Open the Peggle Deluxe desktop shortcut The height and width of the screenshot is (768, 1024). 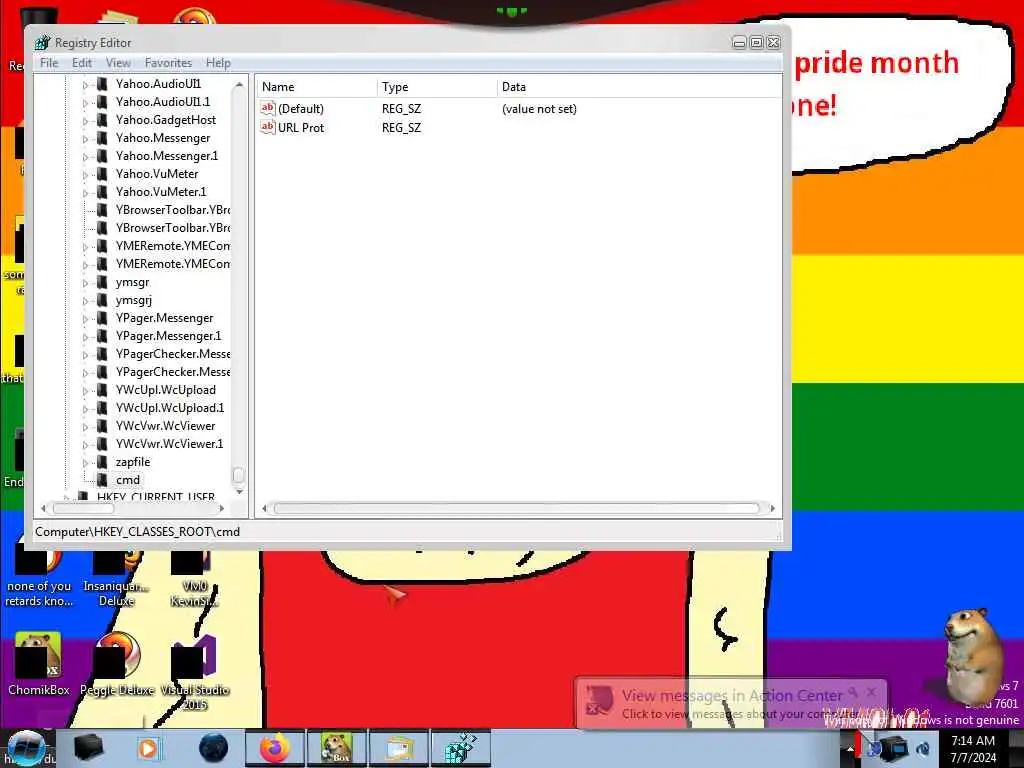coord(117,665)
